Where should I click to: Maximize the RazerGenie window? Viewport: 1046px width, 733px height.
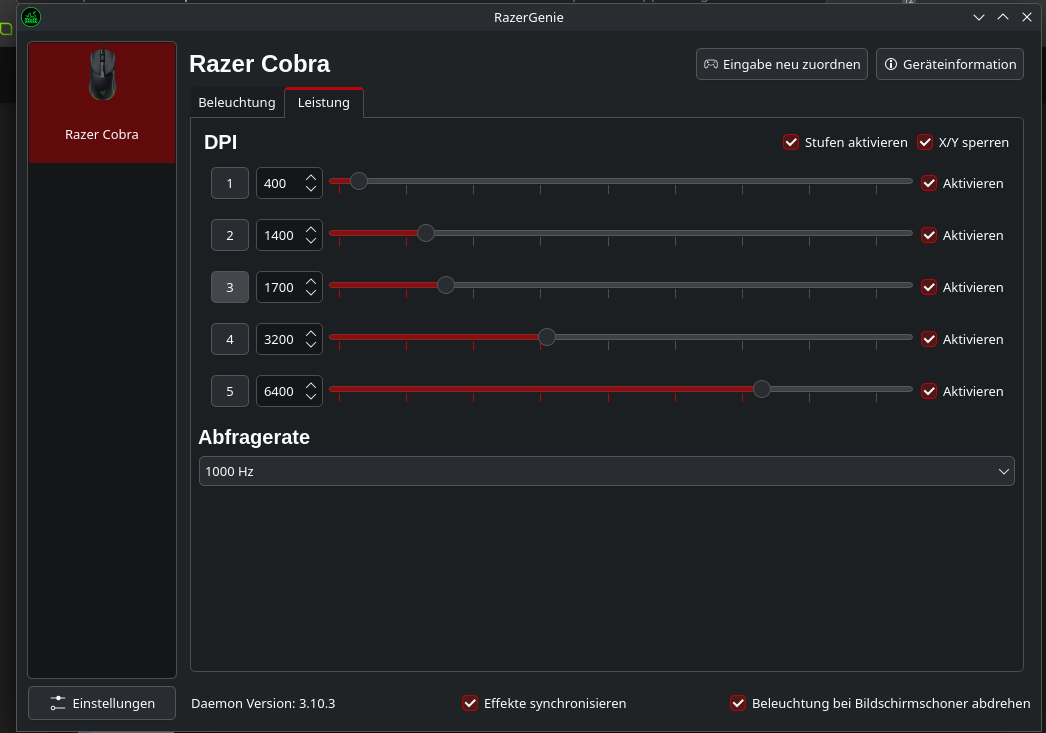pos(1003,17)
